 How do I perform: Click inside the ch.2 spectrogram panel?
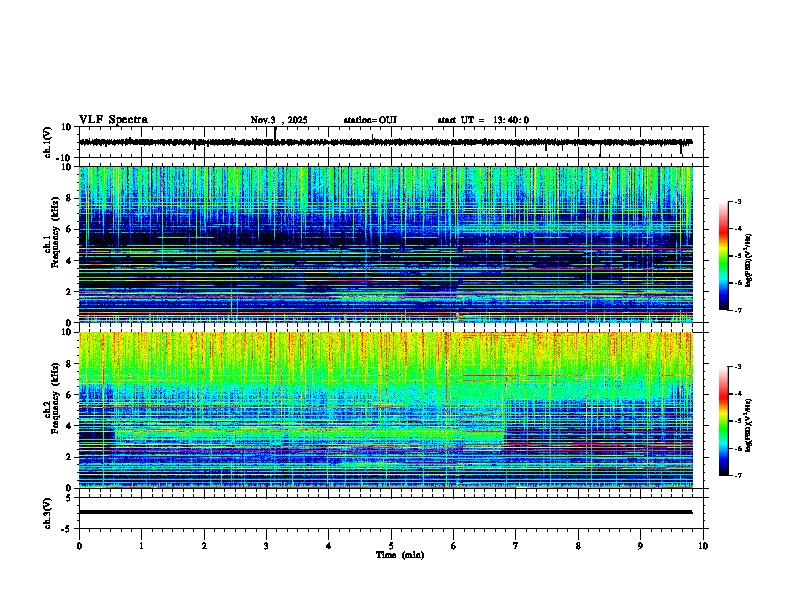click(386, 410)
